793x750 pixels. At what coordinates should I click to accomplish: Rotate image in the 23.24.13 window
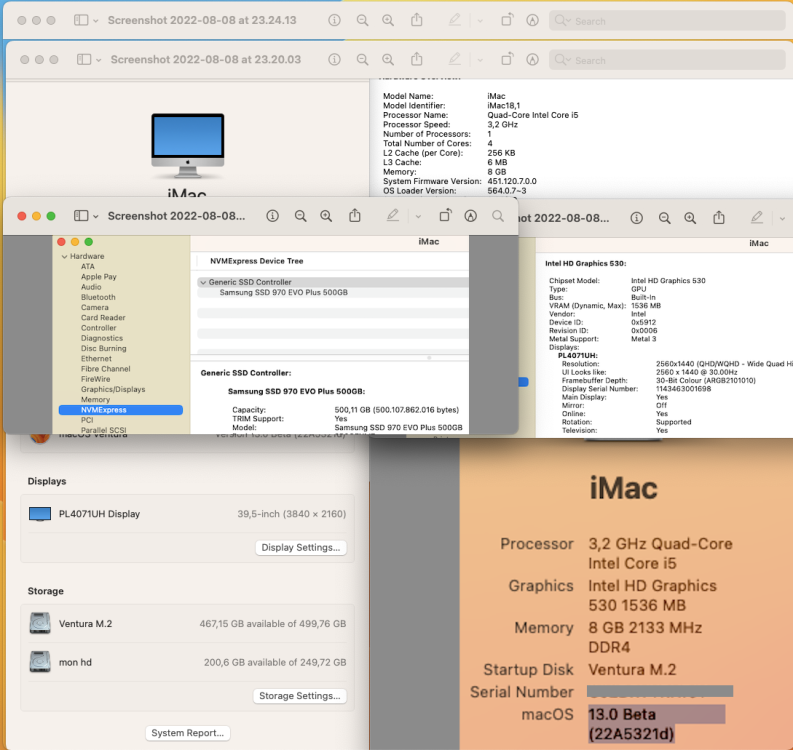[506, 20]
